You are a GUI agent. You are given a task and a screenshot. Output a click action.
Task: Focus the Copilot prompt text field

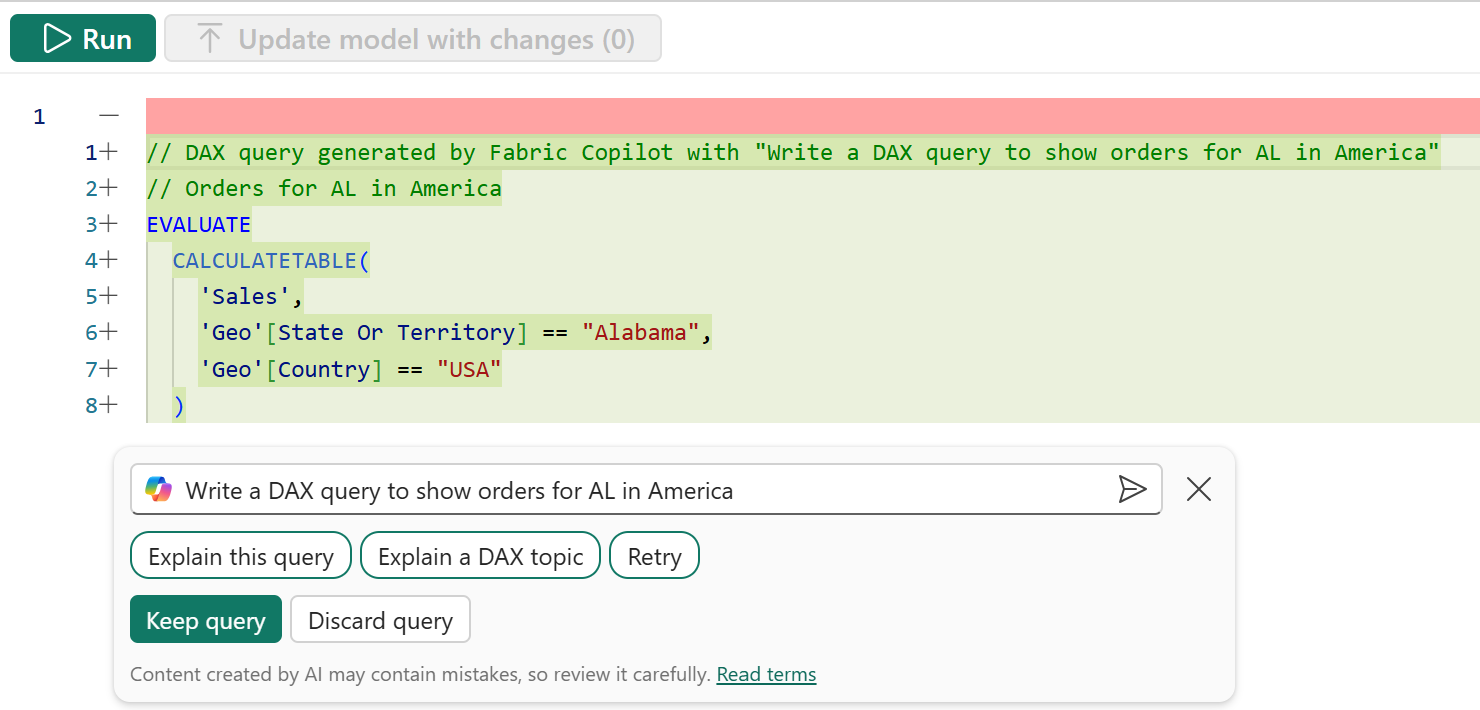pos(640,490)
